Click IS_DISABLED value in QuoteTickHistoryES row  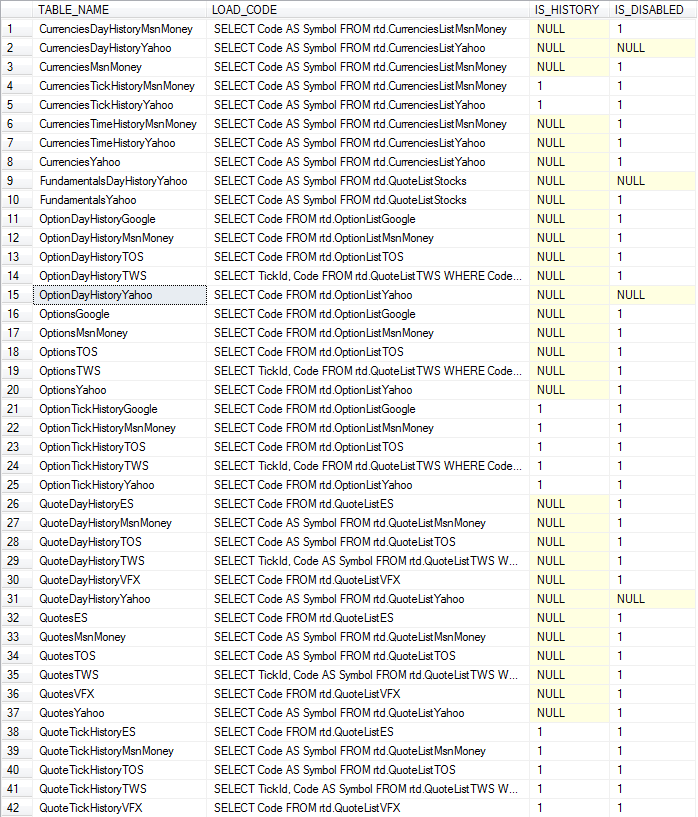pyautogui.click(x=652, y=733)
